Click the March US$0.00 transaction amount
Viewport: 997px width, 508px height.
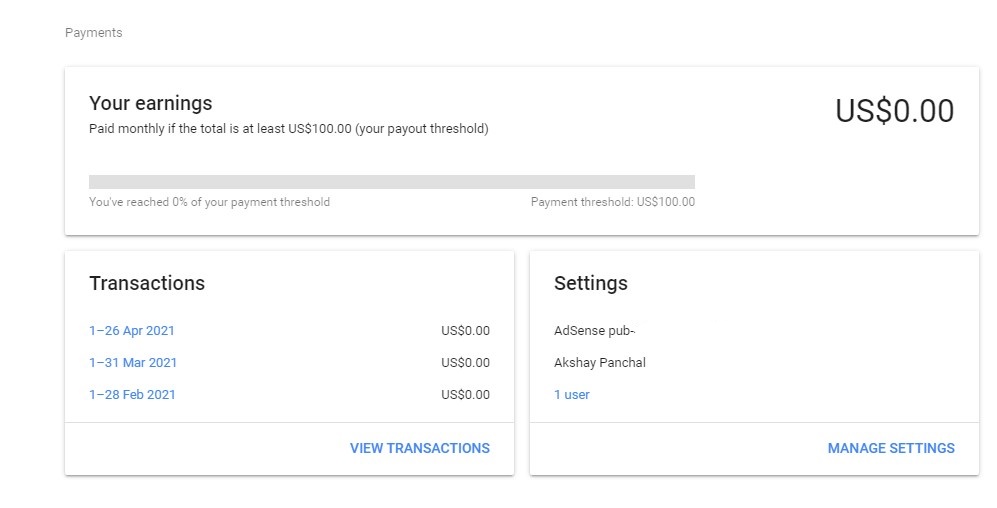point(465,363)
